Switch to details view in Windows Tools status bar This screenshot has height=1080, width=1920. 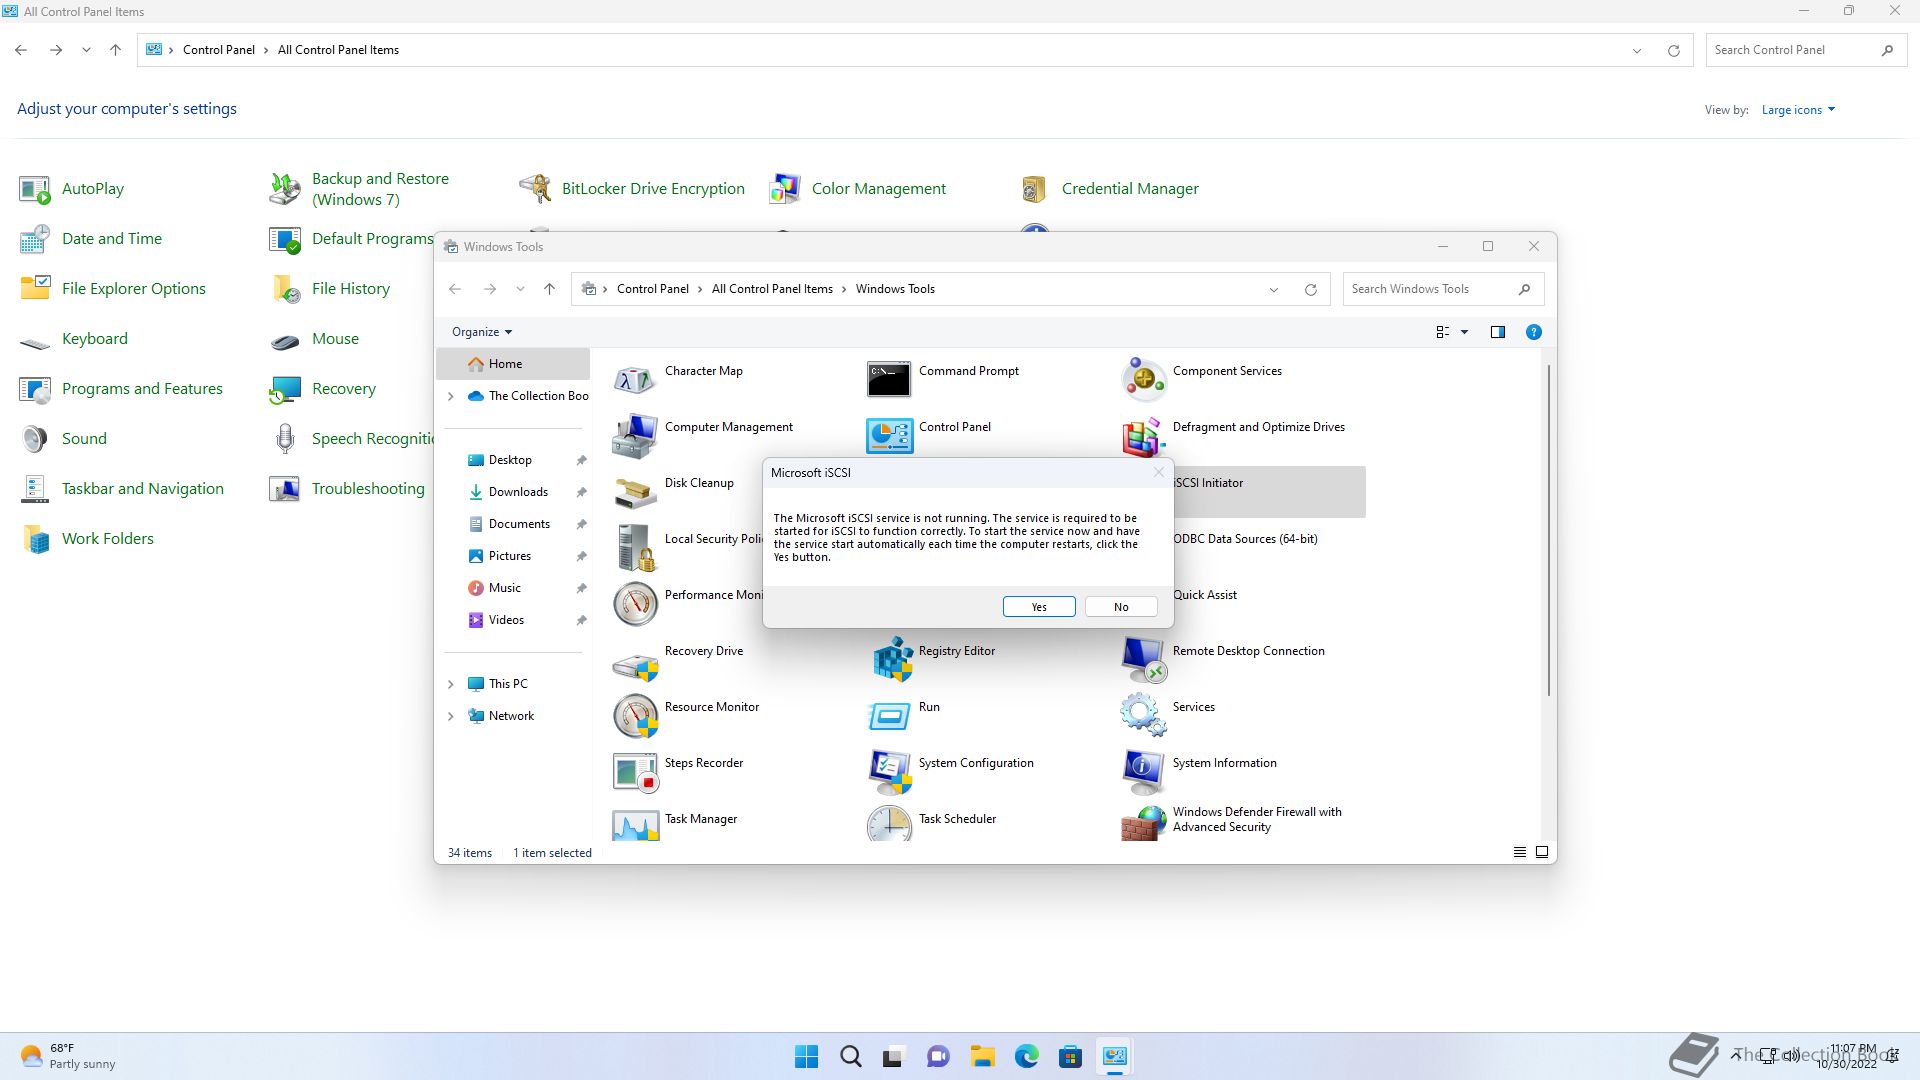[x=1519, y=852]
